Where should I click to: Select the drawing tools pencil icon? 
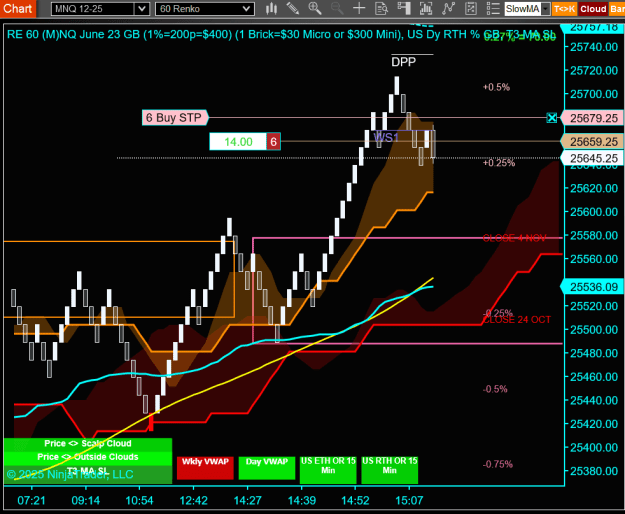tap(293, 8)
